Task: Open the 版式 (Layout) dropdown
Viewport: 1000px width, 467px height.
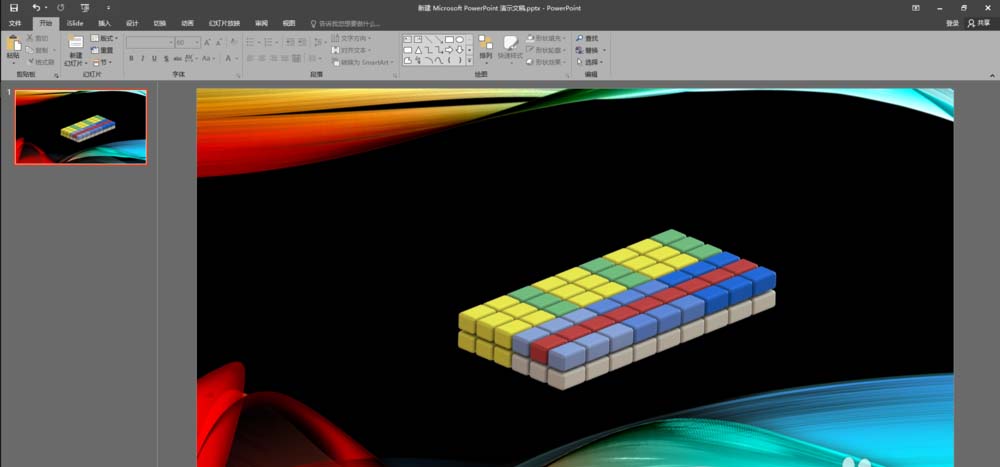Action: pos(105,38)
